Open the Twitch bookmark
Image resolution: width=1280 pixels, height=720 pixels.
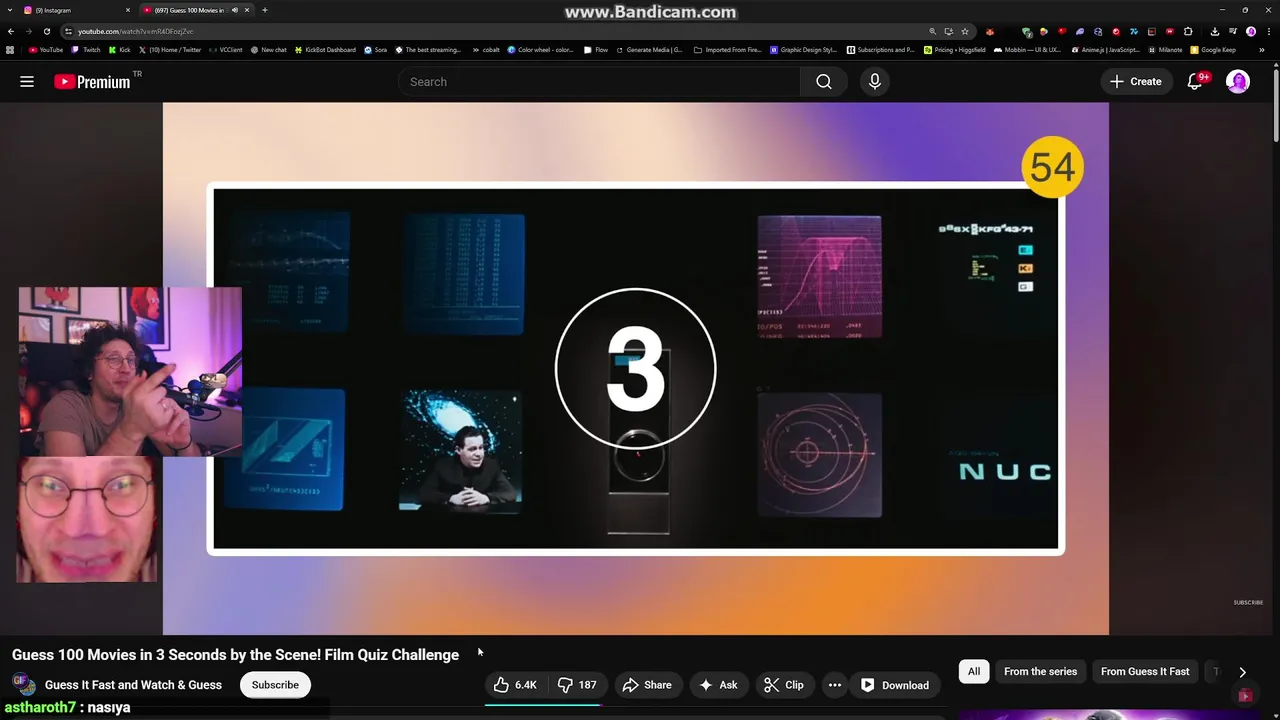(86, 50)
